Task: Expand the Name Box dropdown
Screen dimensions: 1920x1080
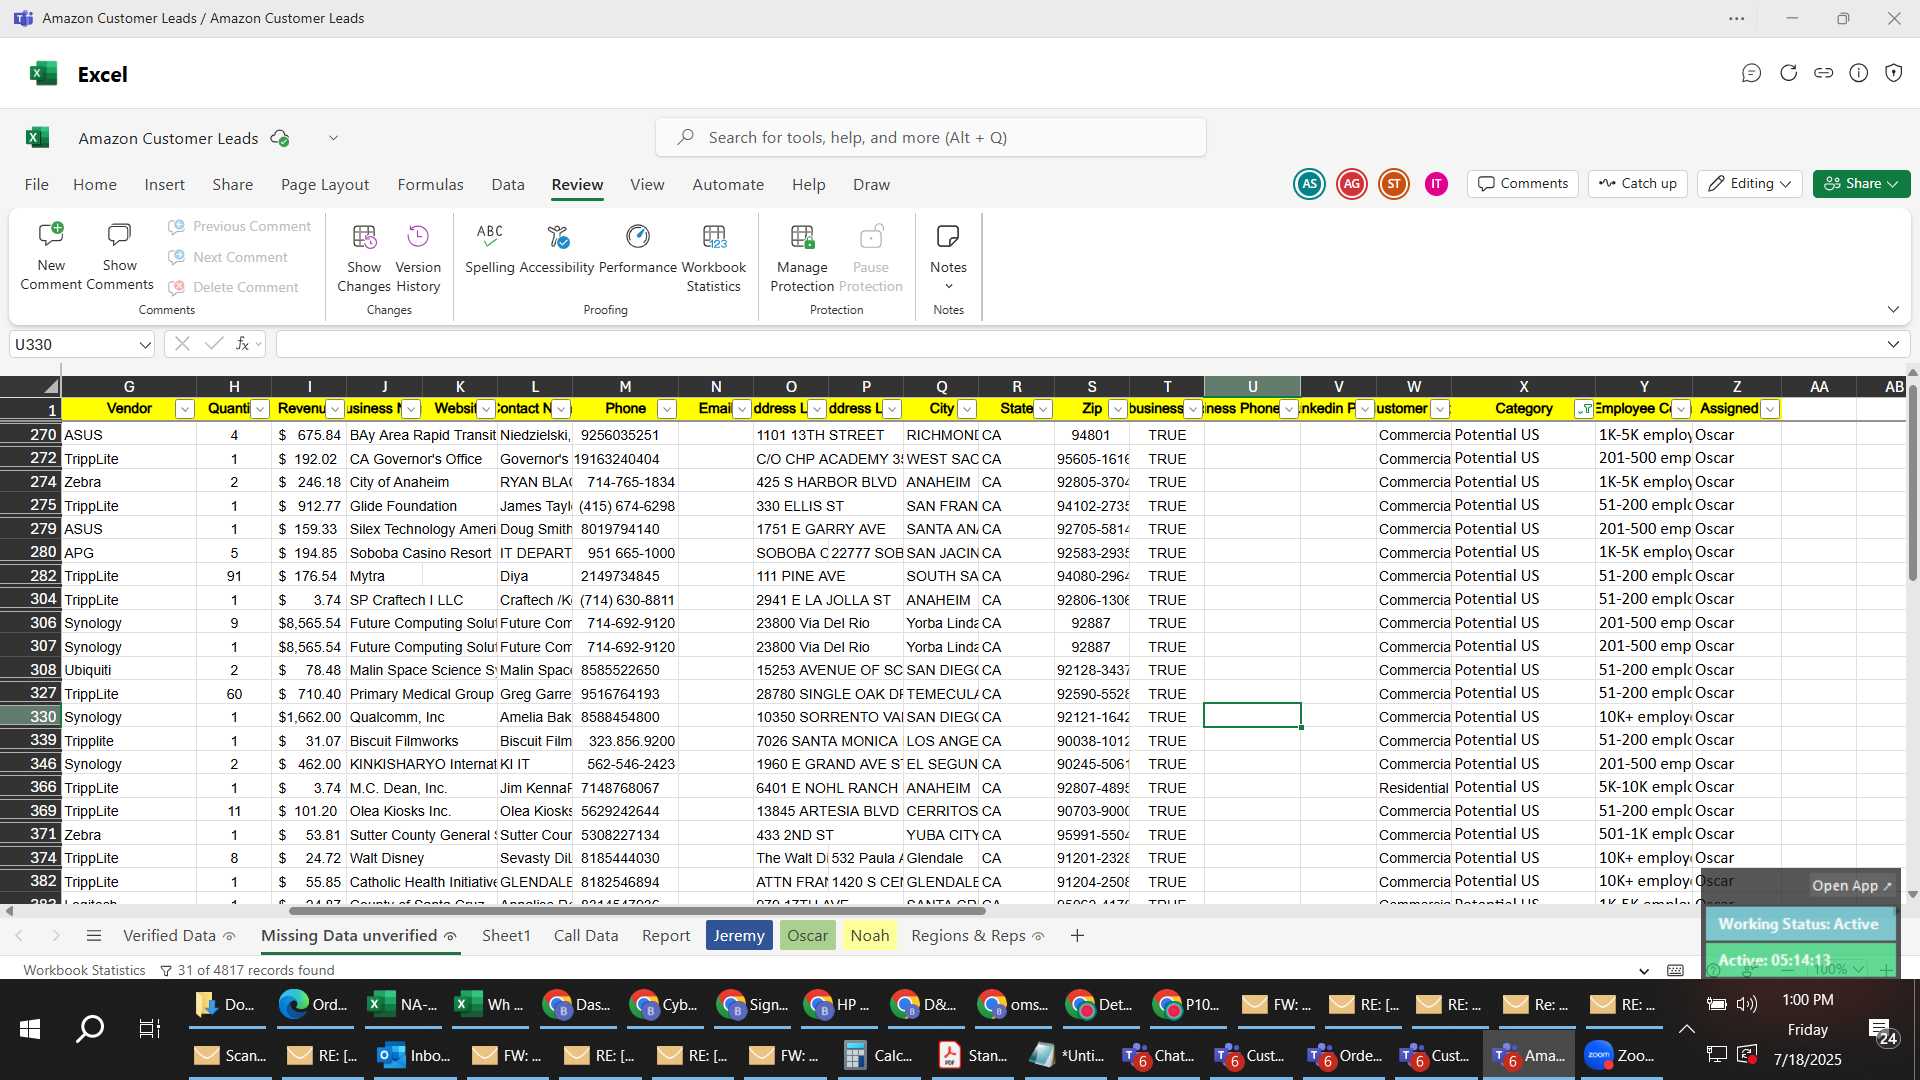Action: click(x=145, y=344)
